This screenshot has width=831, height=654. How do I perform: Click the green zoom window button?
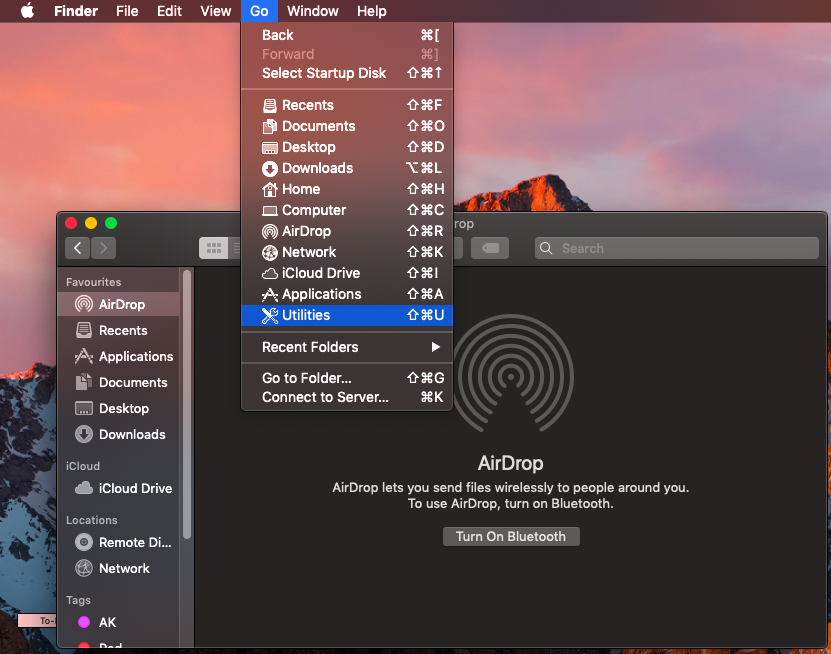(111, 223)
